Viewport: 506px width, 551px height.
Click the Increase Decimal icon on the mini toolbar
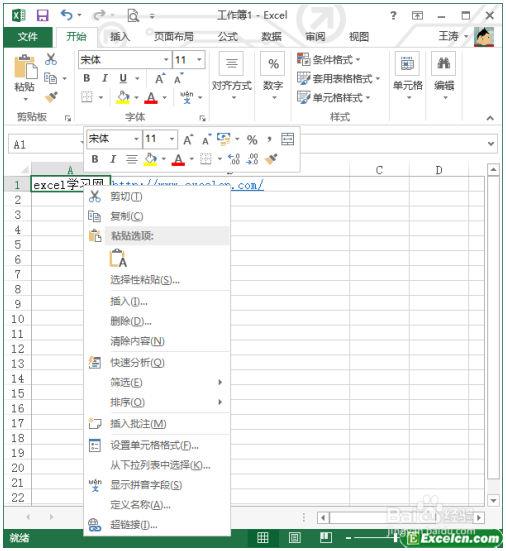[234, 159]
